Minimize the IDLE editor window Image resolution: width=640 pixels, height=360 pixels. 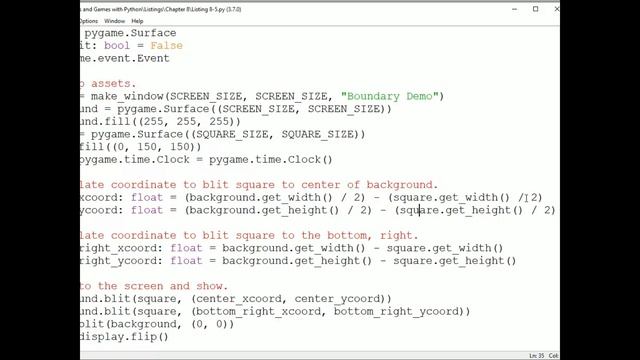tap(514, 9)
